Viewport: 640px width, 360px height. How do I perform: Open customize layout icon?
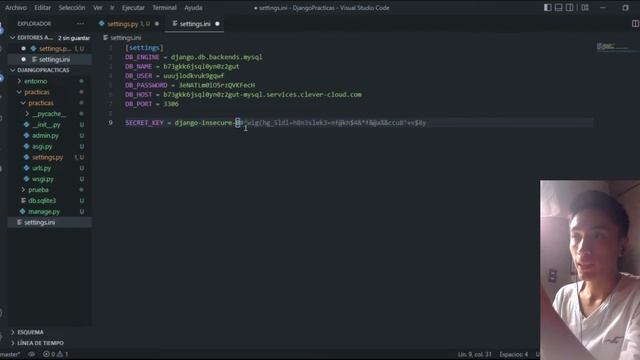pyautogui.click(x=585, y=8)
